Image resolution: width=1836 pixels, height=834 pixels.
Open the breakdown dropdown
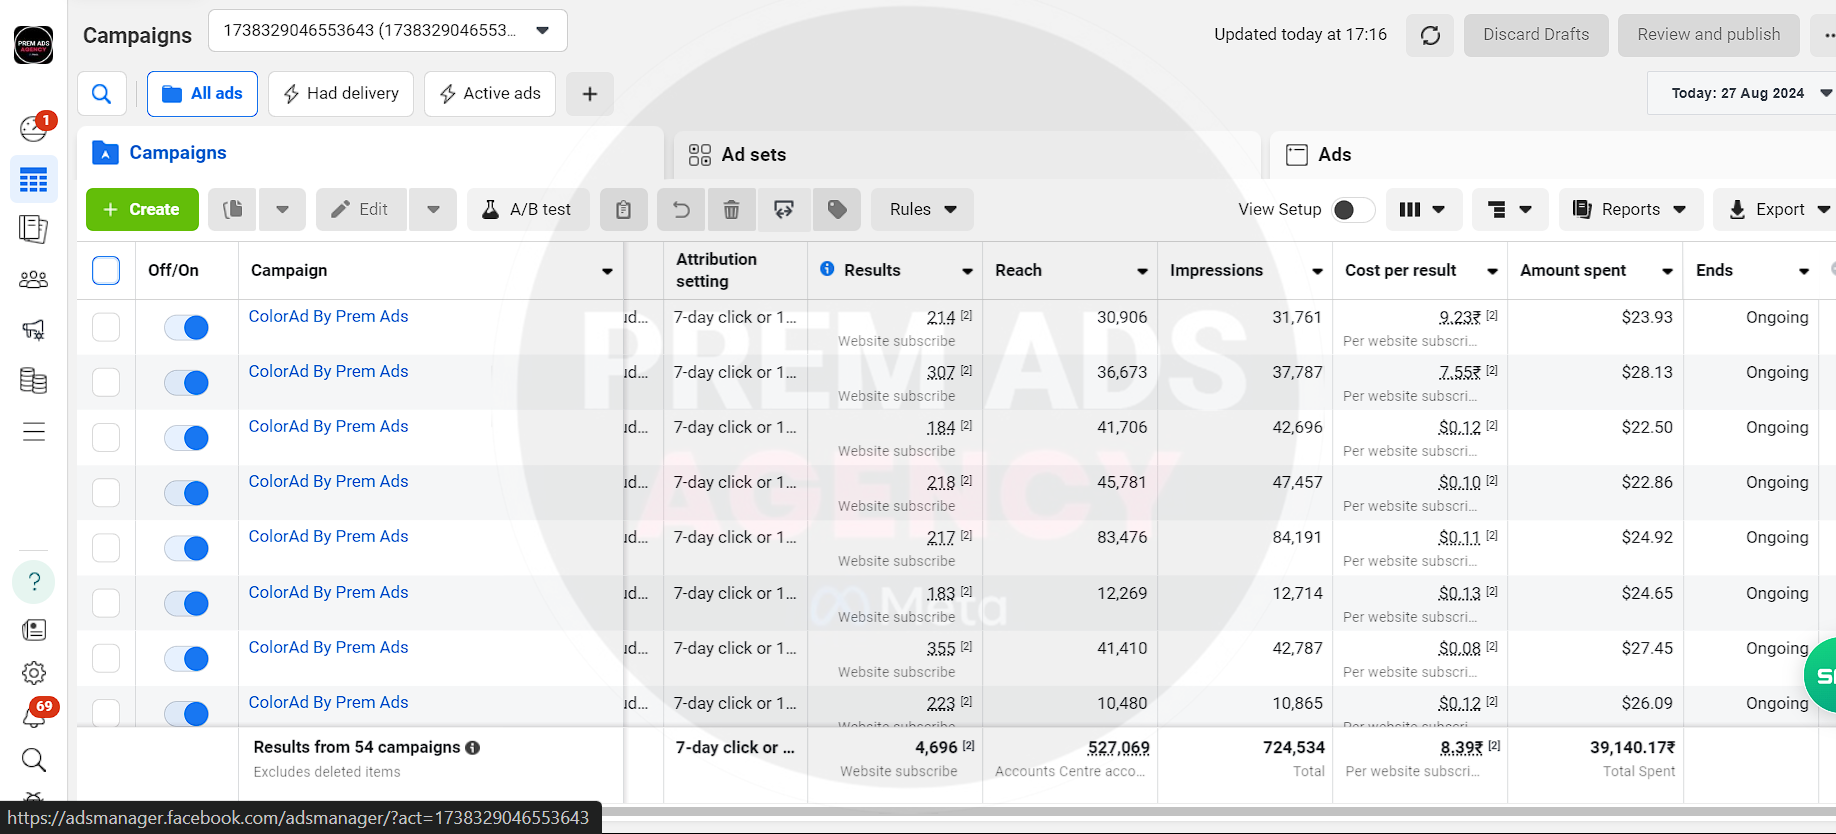click(x=1510, y=209)
